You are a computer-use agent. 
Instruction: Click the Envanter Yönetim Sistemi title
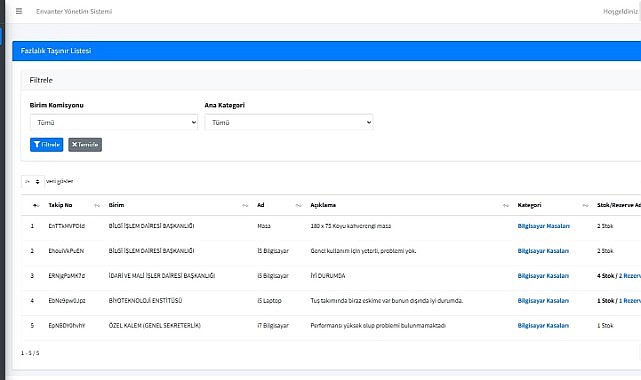click(x=74, y=11)
